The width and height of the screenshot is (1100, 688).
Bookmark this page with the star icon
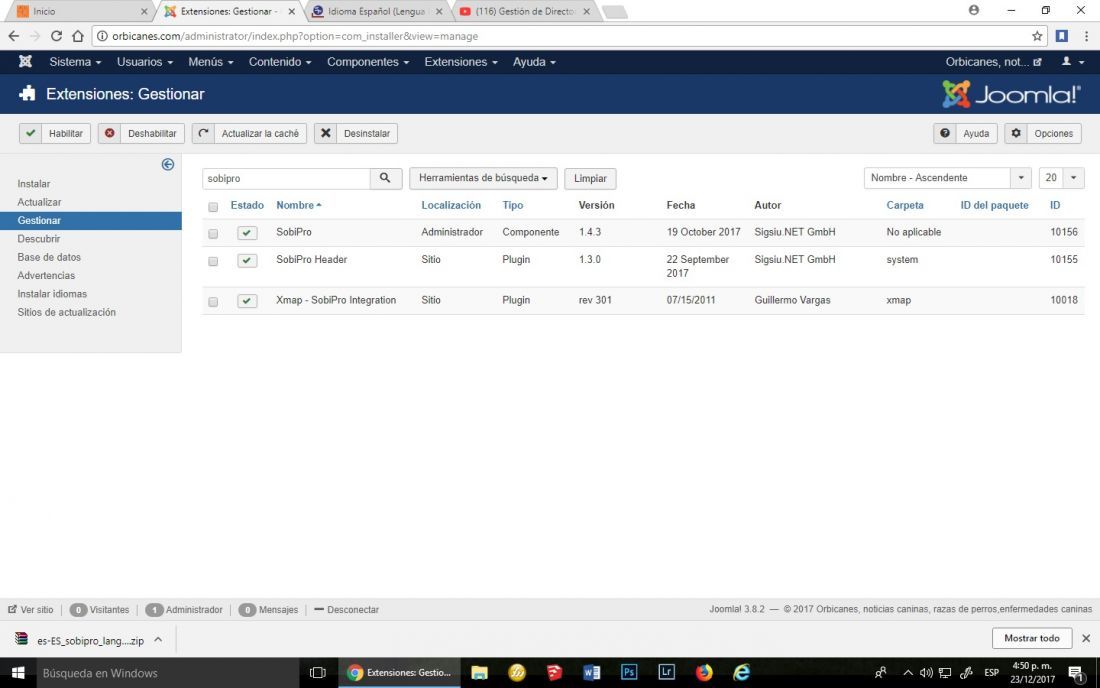1037,36
